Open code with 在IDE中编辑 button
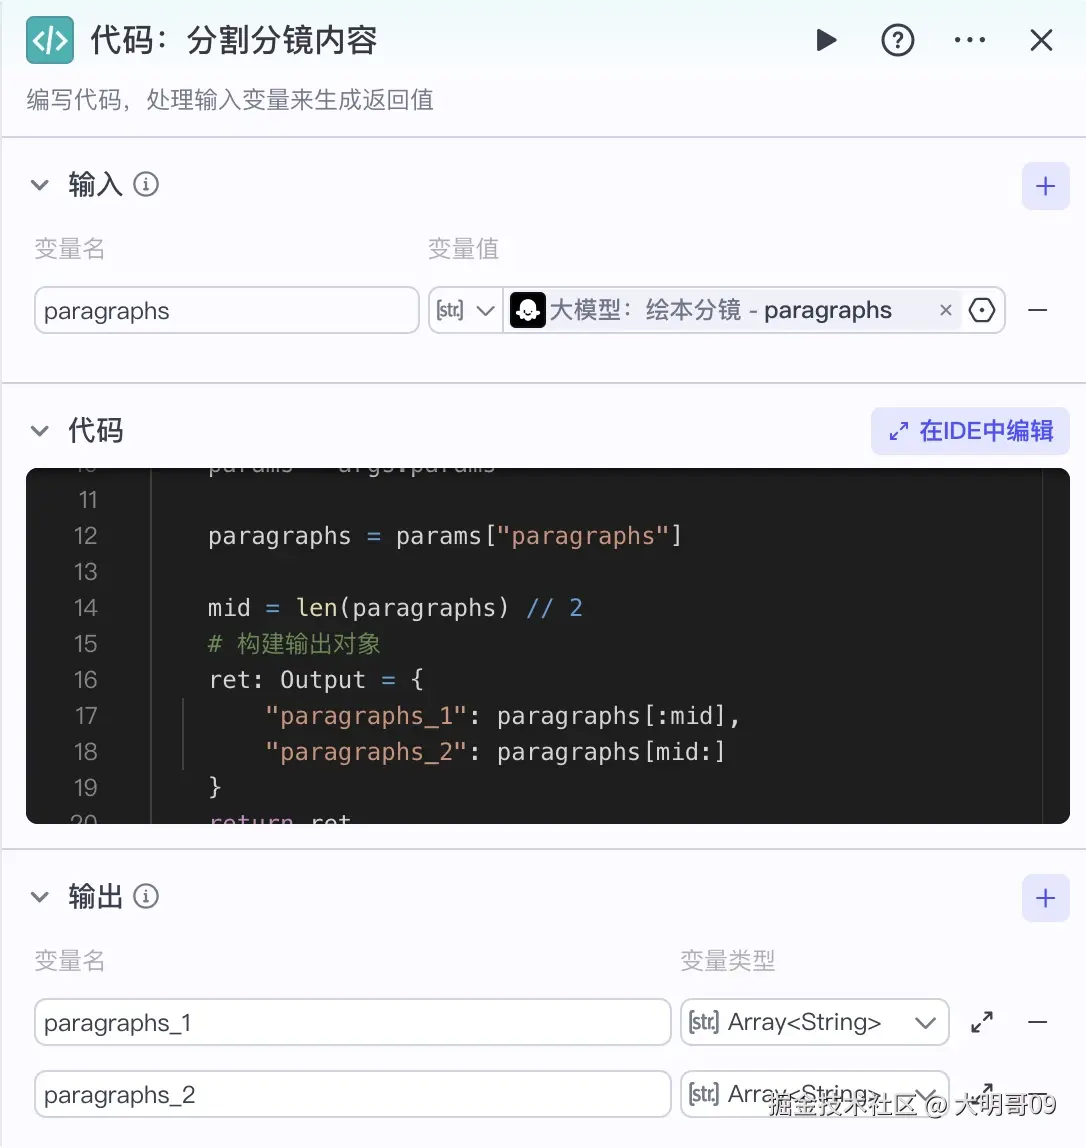This screenshot has height=1148, width=1086. coord(970,431)
